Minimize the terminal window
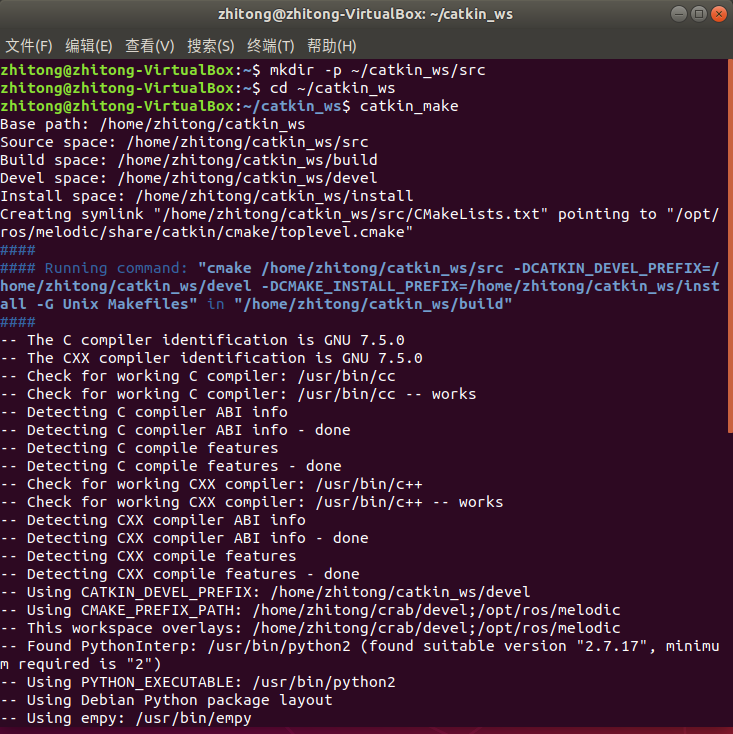The image size is (733, 734). pos(679,14)
